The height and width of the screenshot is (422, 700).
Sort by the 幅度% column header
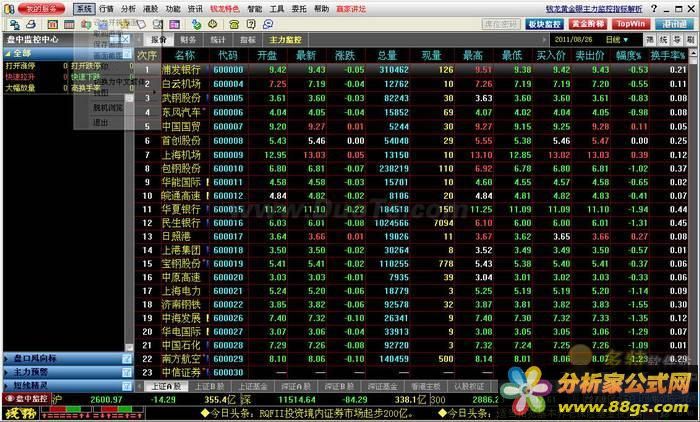(x=629, y=55)
